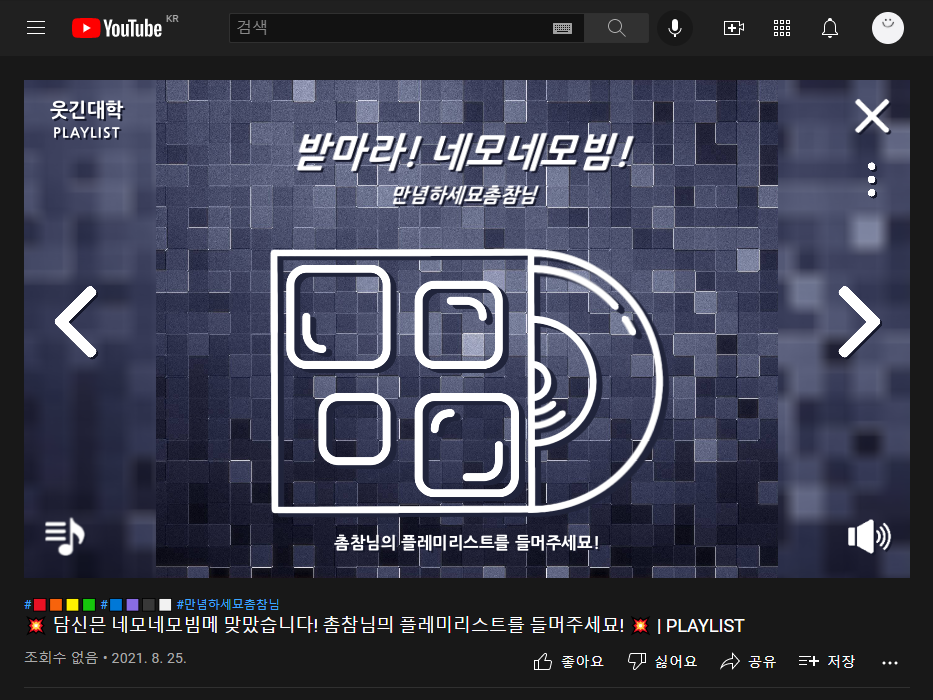This screenshot has width=933, height=700.
Task: Open the YouTube apps grid
Action: (x=782, y=28)
